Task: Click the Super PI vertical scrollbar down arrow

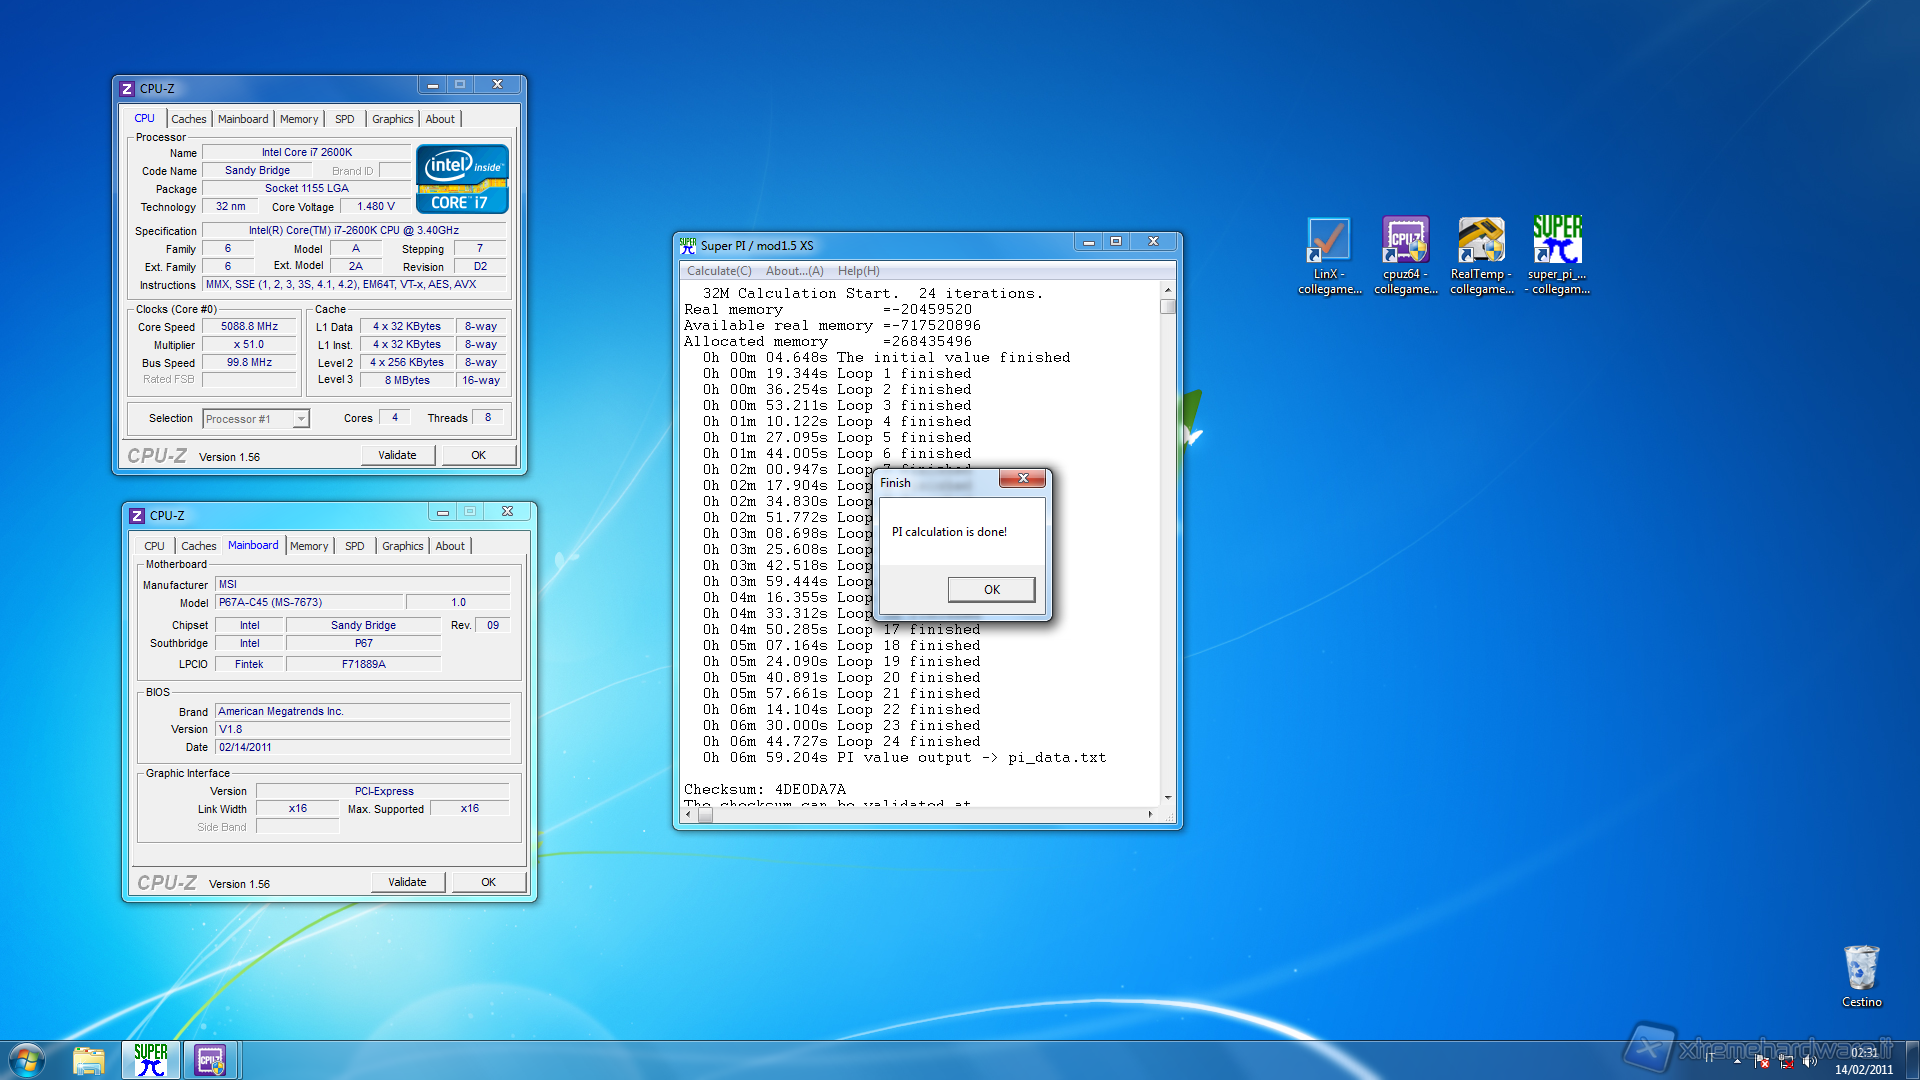Action: click(1167, 798)
